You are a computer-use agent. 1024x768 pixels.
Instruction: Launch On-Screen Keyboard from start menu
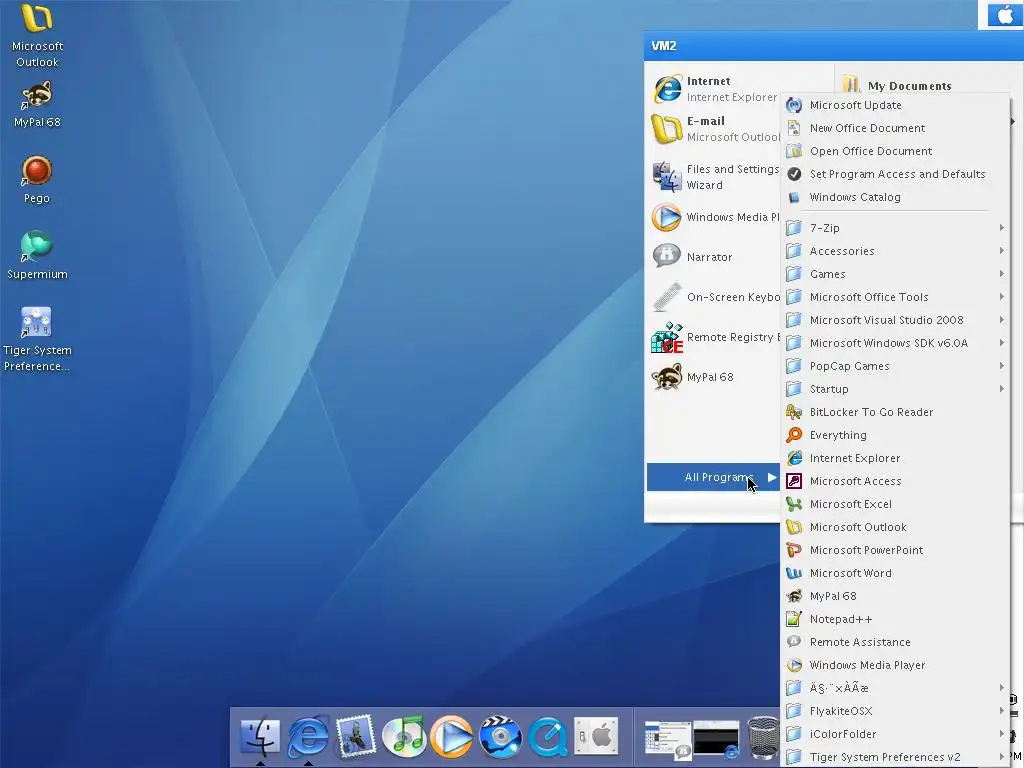[715, 297]
